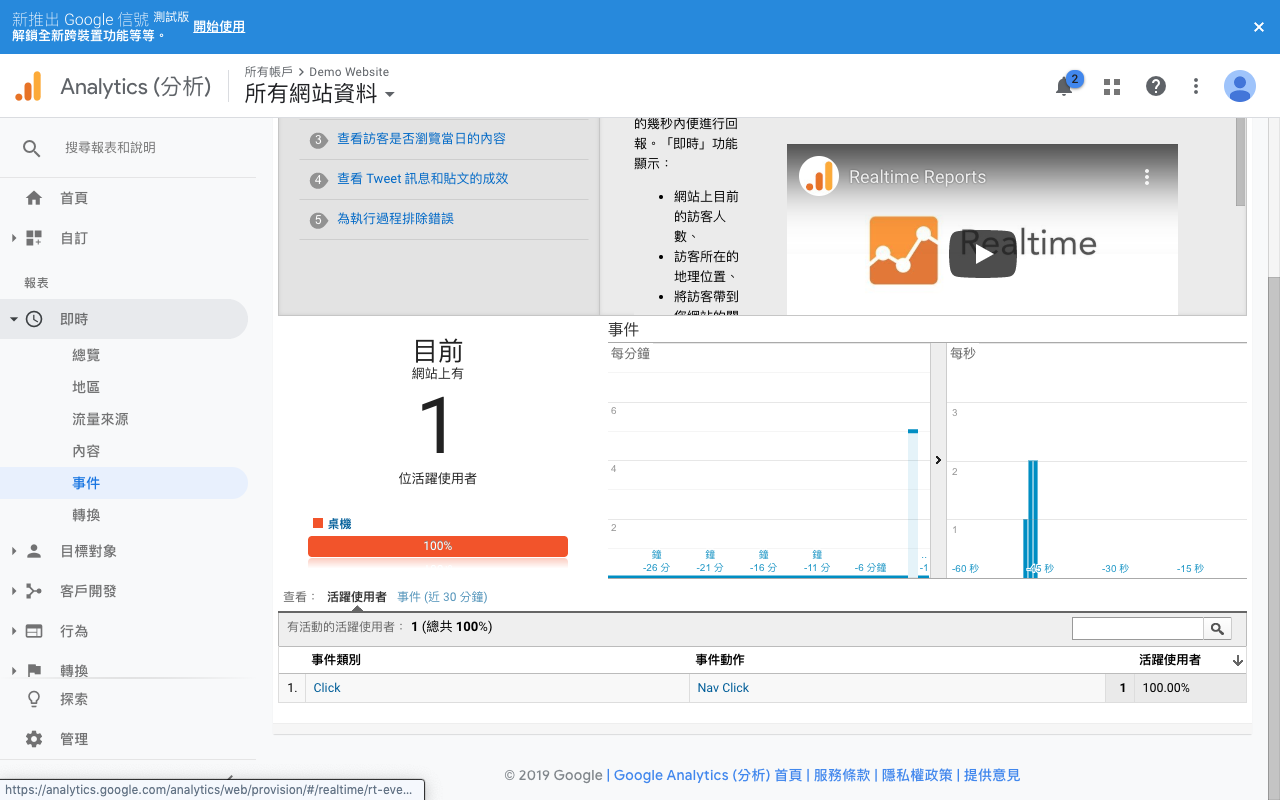This screenshot has height=800, width=1280.
Task: Open 隱私權政策 footer link
Action: 917,775
